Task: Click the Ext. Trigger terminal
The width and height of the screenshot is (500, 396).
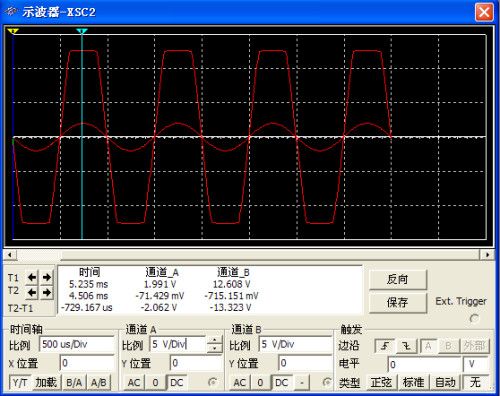Action: click(474, 318)
